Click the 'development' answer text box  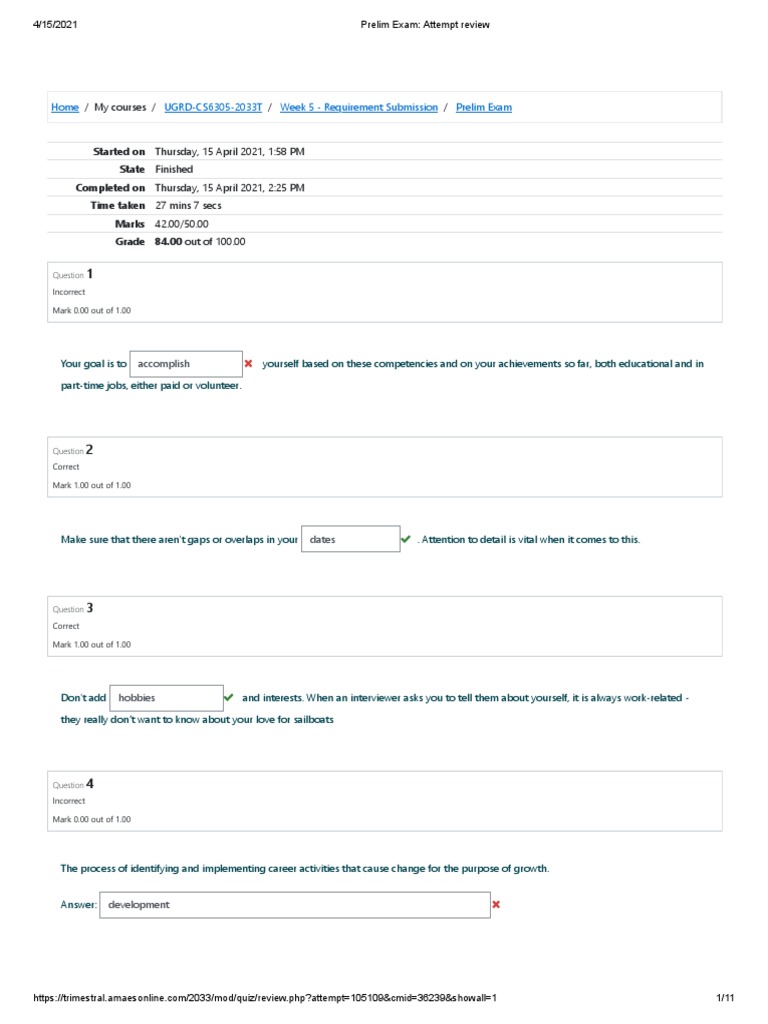click(294, 905)
